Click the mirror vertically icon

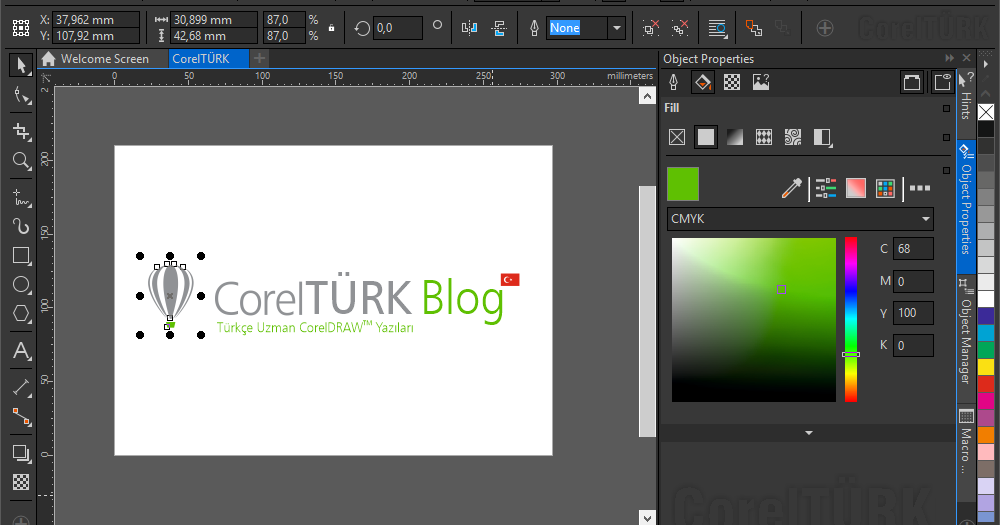pos(499,27)
